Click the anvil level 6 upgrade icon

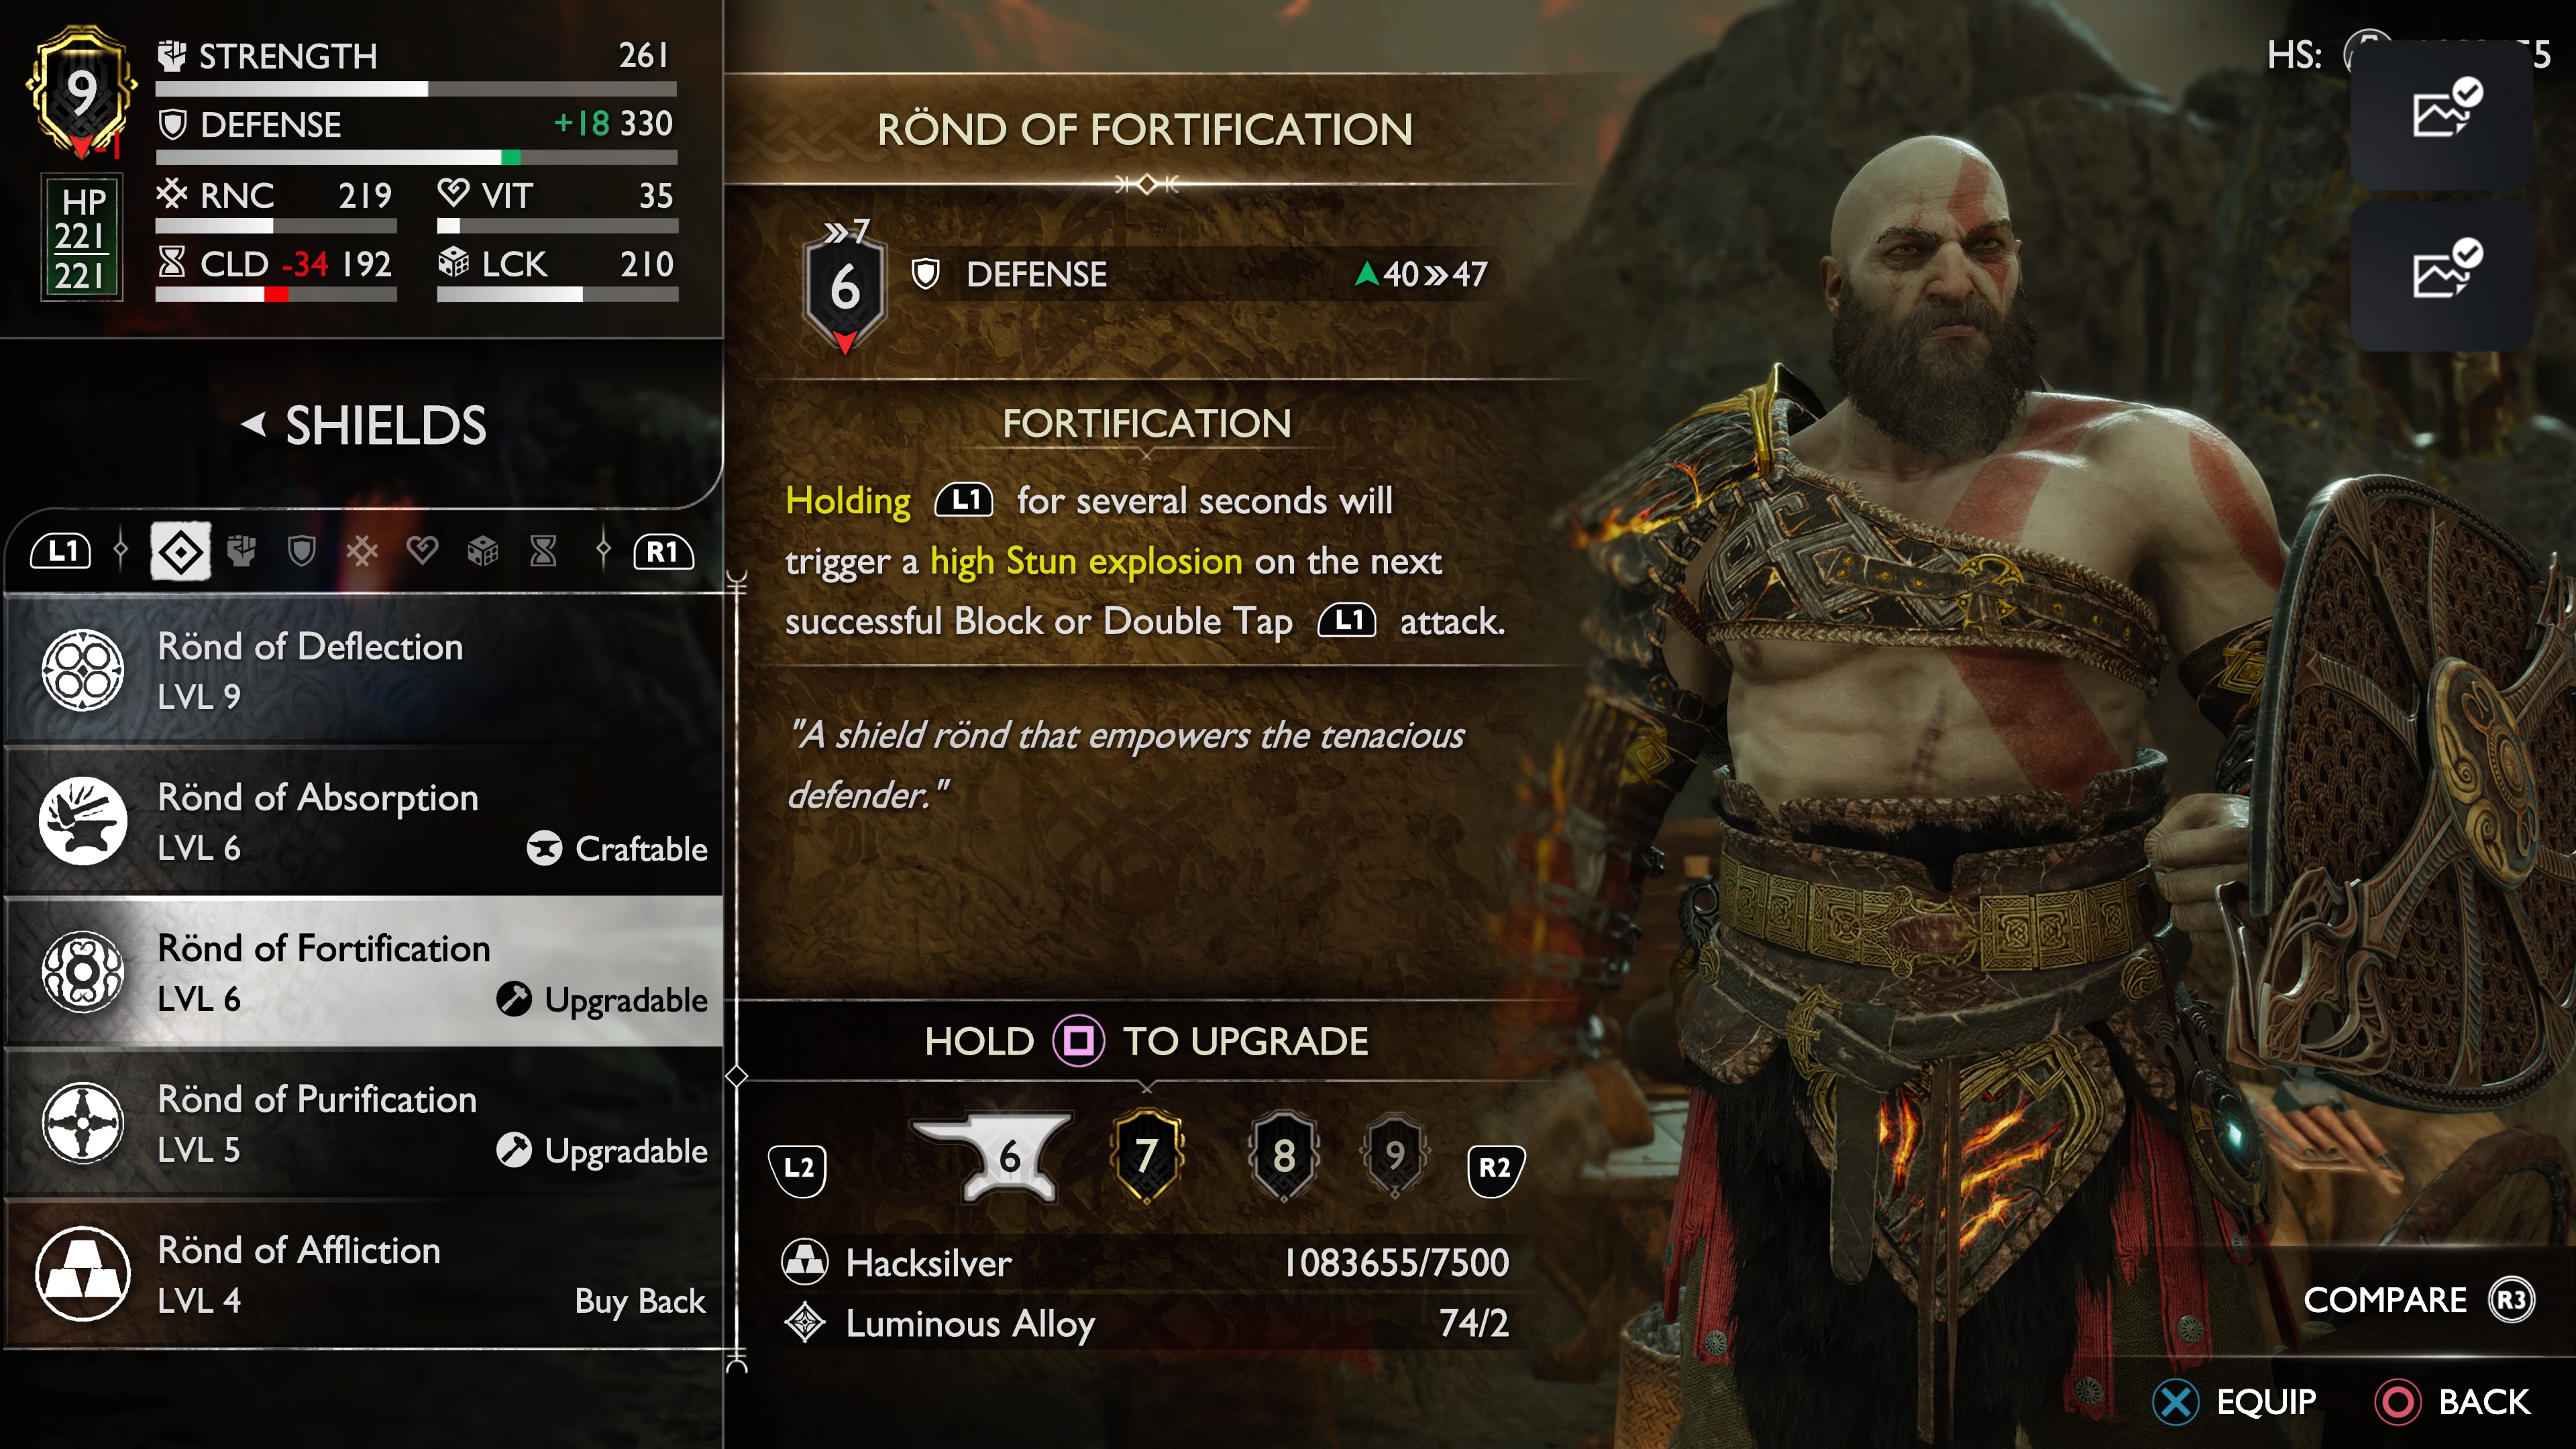pyautogui.click(x=994, y=1157)
